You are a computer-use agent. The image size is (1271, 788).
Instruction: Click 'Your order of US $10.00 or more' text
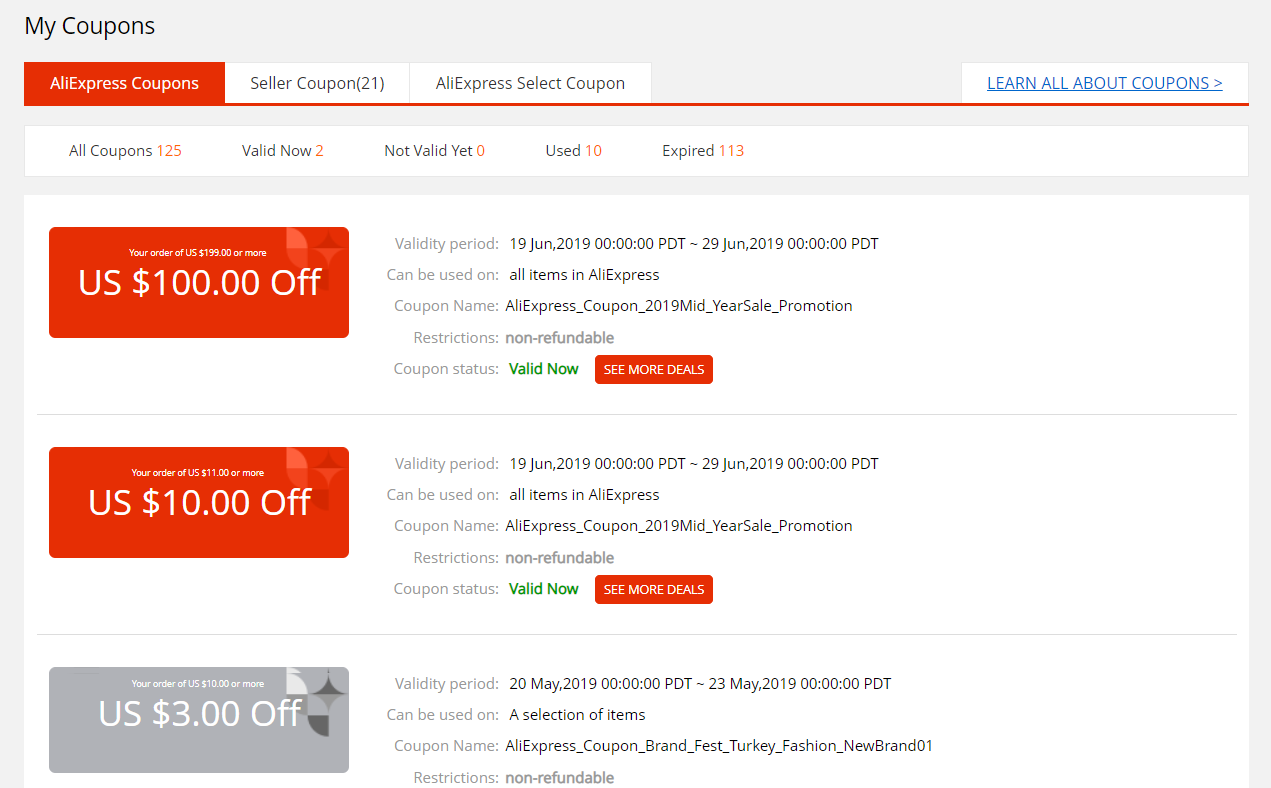click(198, 684)
